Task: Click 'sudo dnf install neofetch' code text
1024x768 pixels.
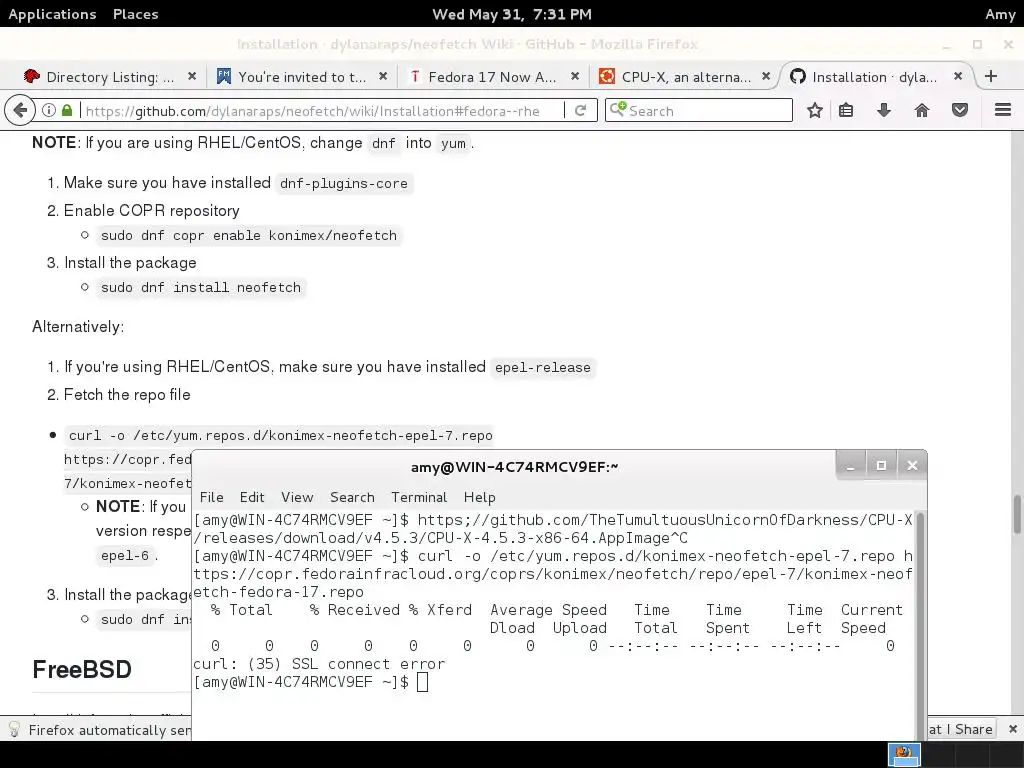Action: tap(201, 287)
